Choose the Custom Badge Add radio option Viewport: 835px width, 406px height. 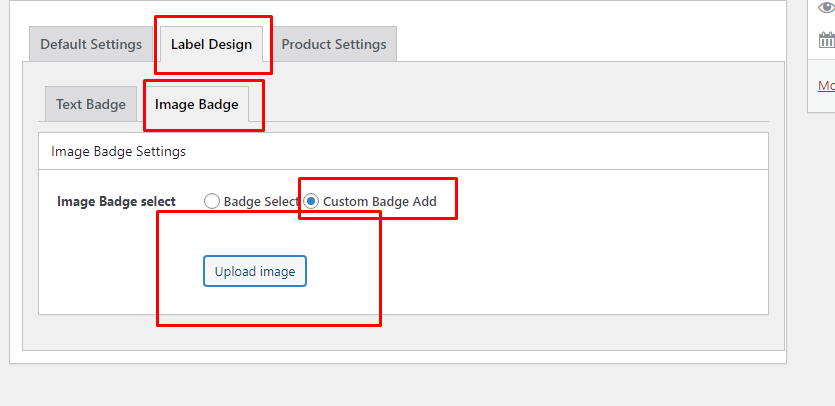tap(311, 201)
